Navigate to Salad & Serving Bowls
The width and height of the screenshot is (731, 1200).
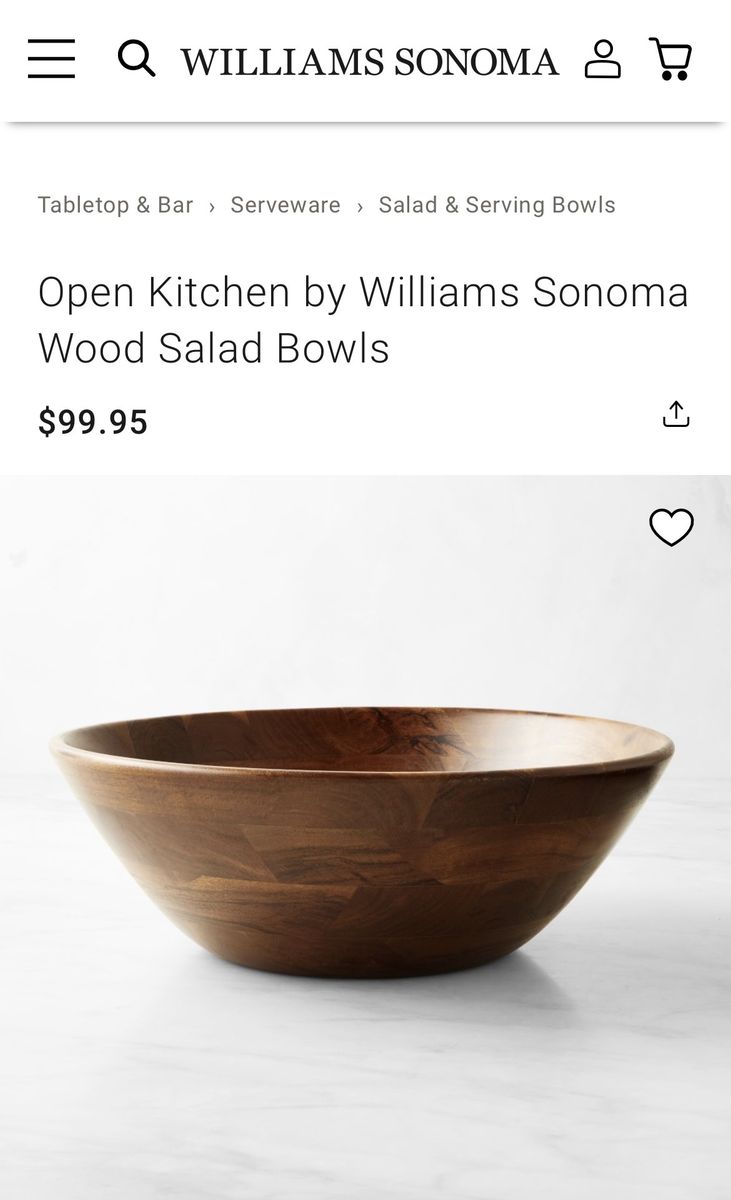click(x=496, y=205)
